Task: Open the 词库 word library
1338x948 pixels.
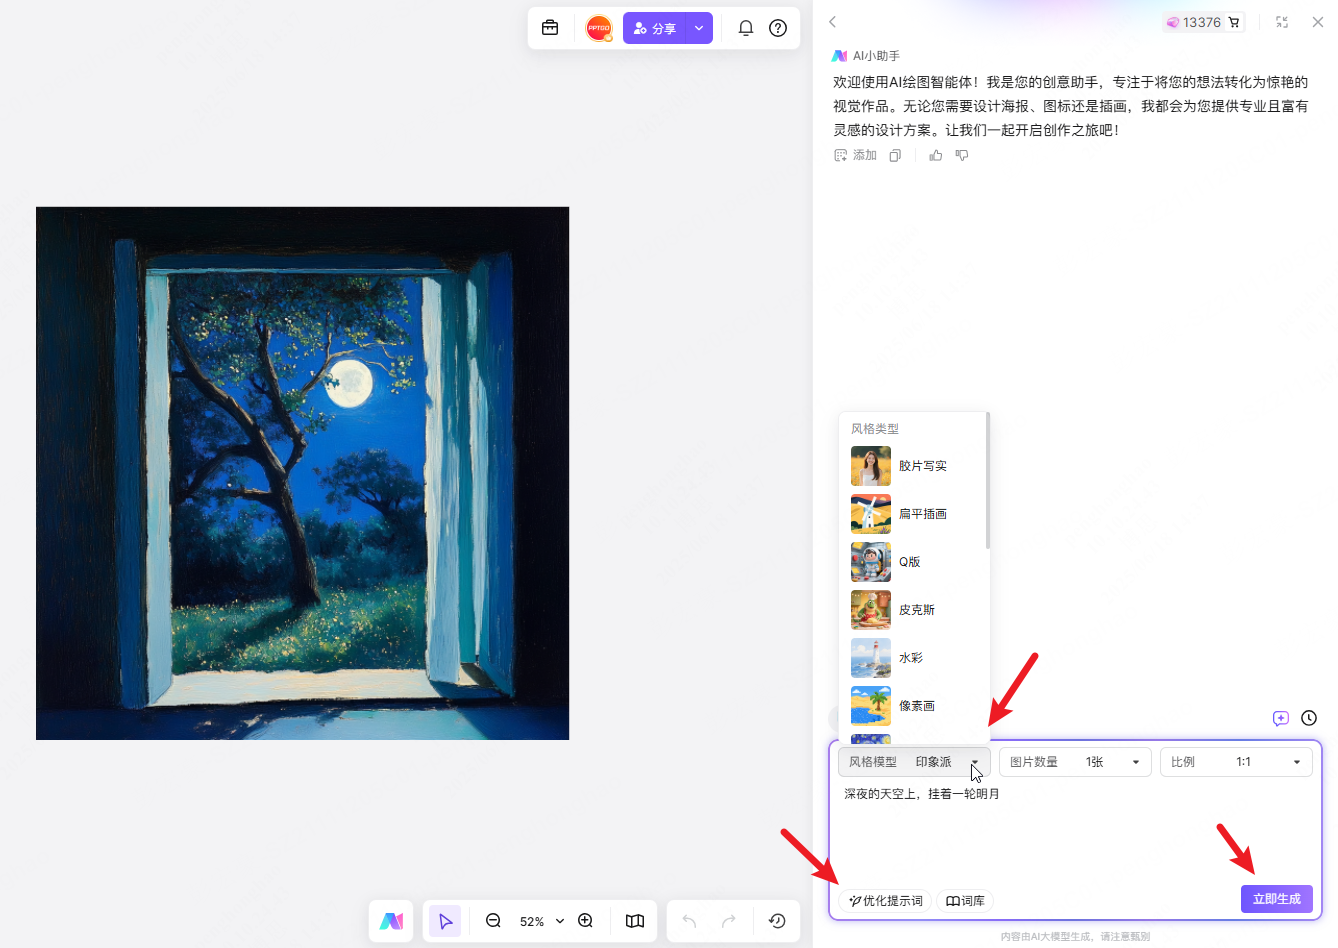Action: [965, 901]
